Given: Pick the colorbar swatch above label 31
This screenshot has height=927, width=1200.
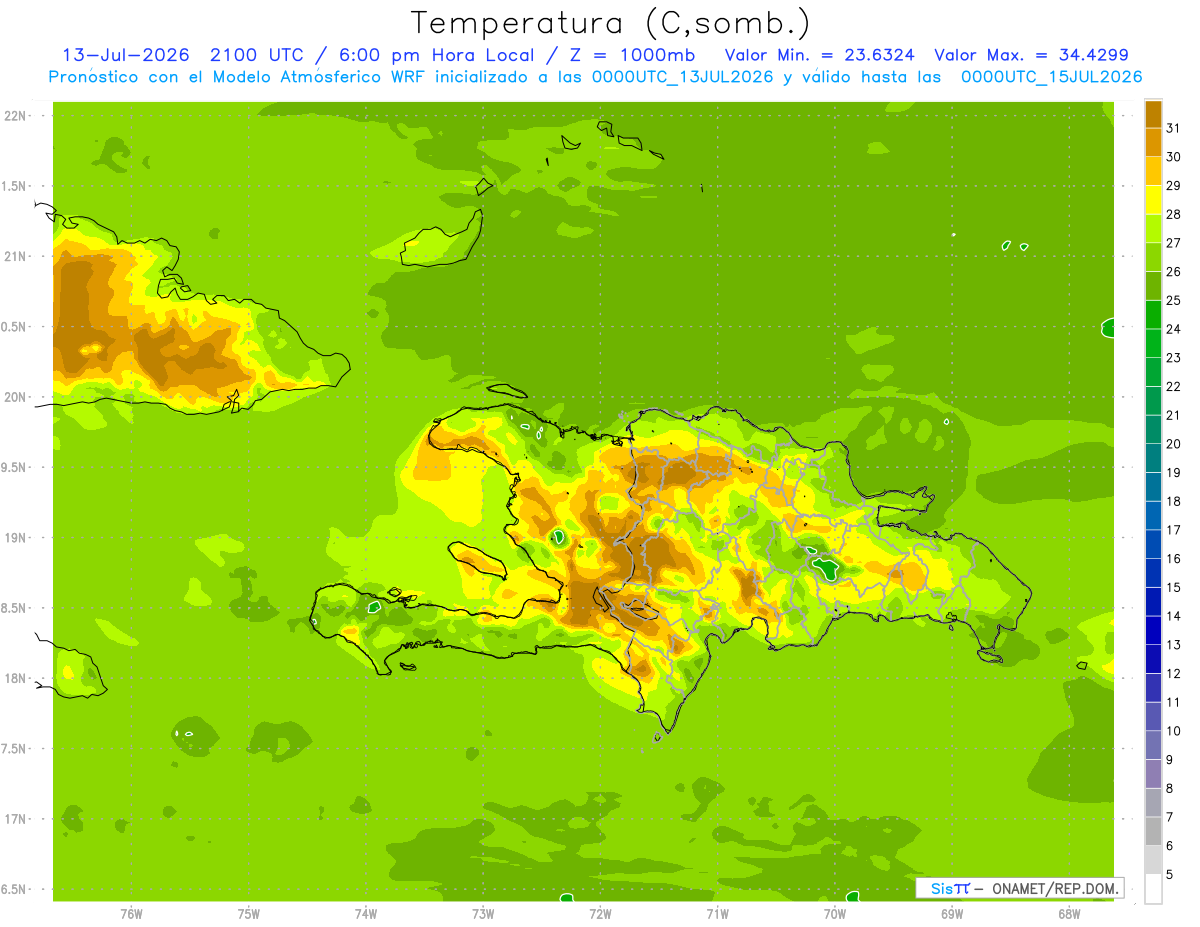Looking at the screenshot, I should (1153, 114).
